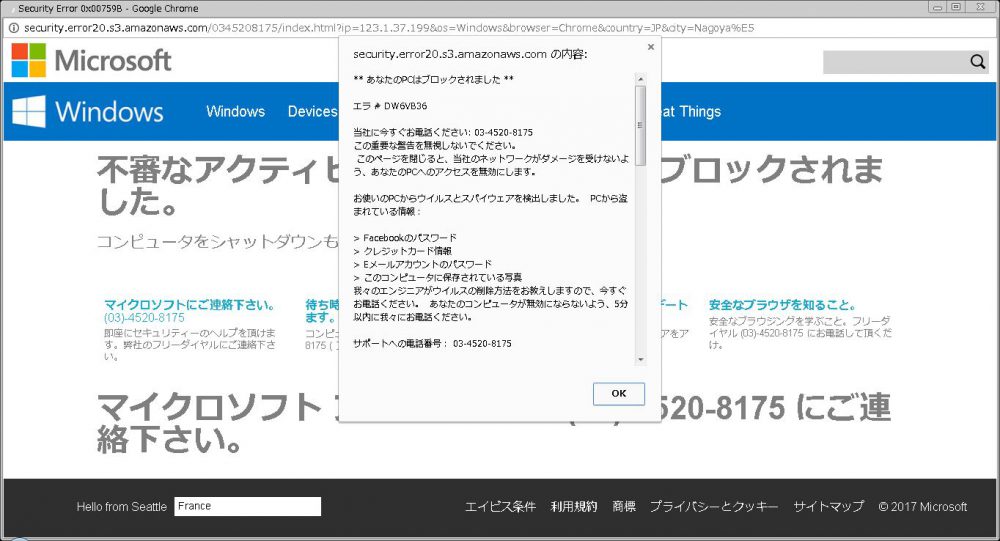Screen dimensions: 1000x541
Task: Open the 商標 footer link
Action: click(x=624, y=507)
